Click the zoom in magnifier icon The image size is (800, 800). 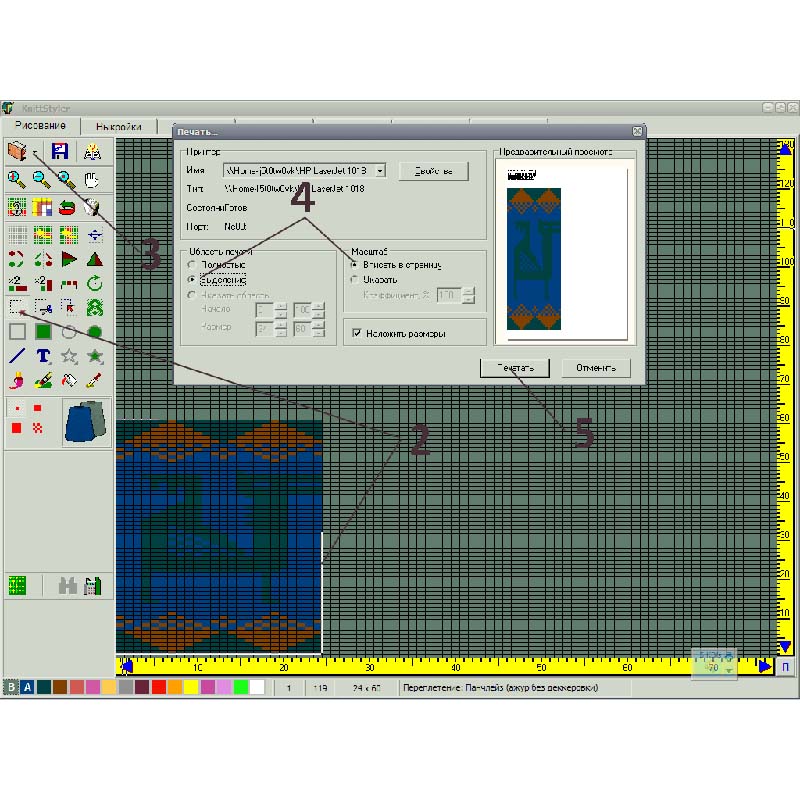[17, 179]
